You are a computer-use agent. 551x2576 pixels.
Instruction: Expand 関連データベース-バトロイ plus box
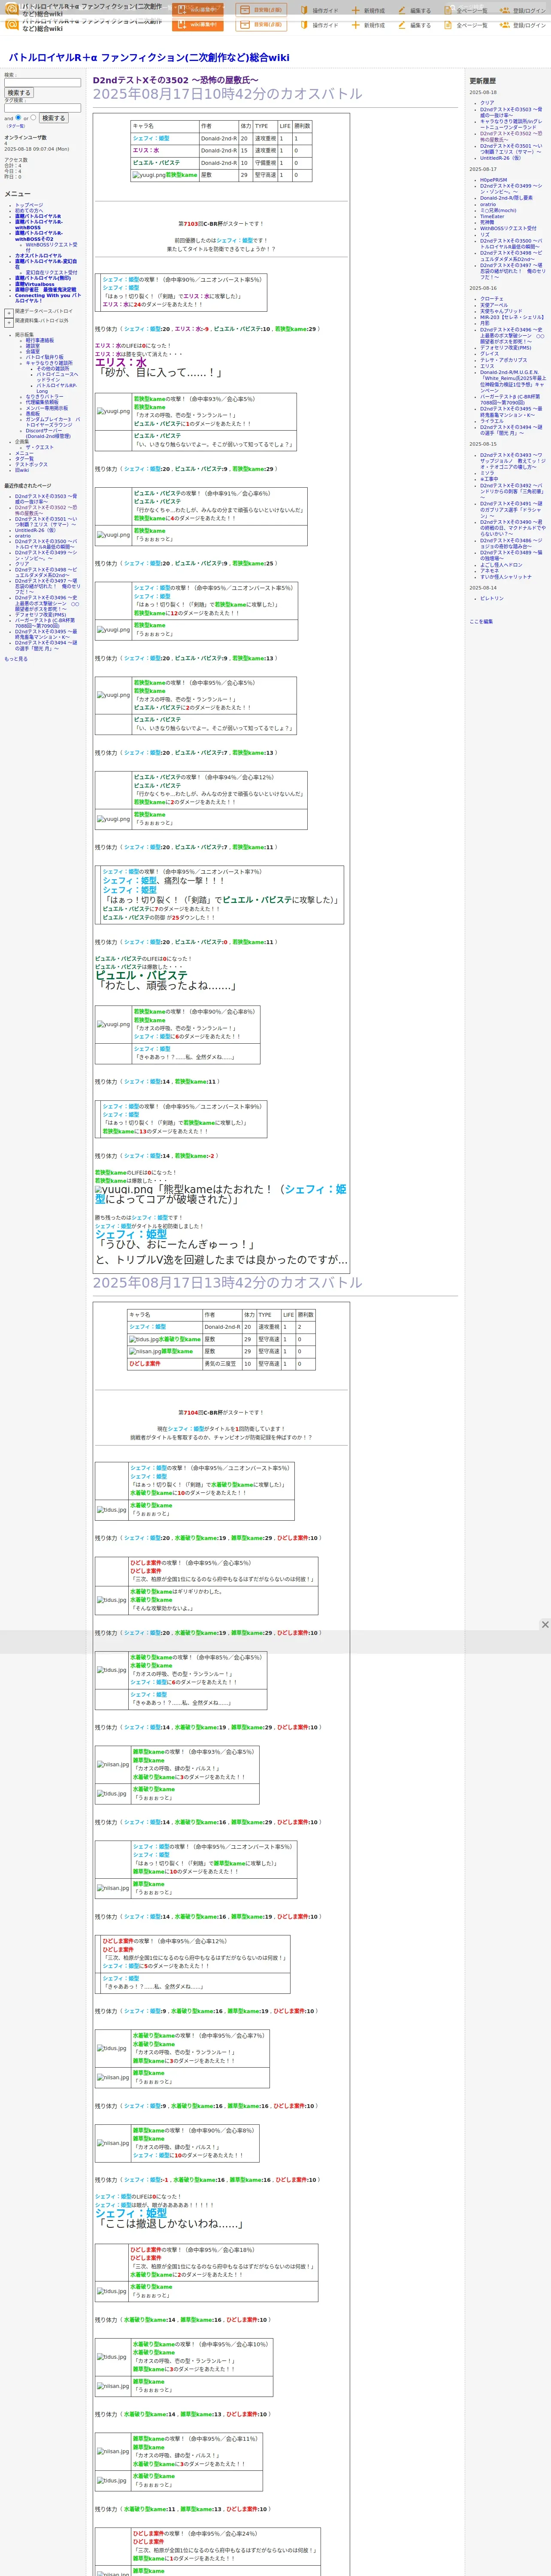(x=9, y=313)
